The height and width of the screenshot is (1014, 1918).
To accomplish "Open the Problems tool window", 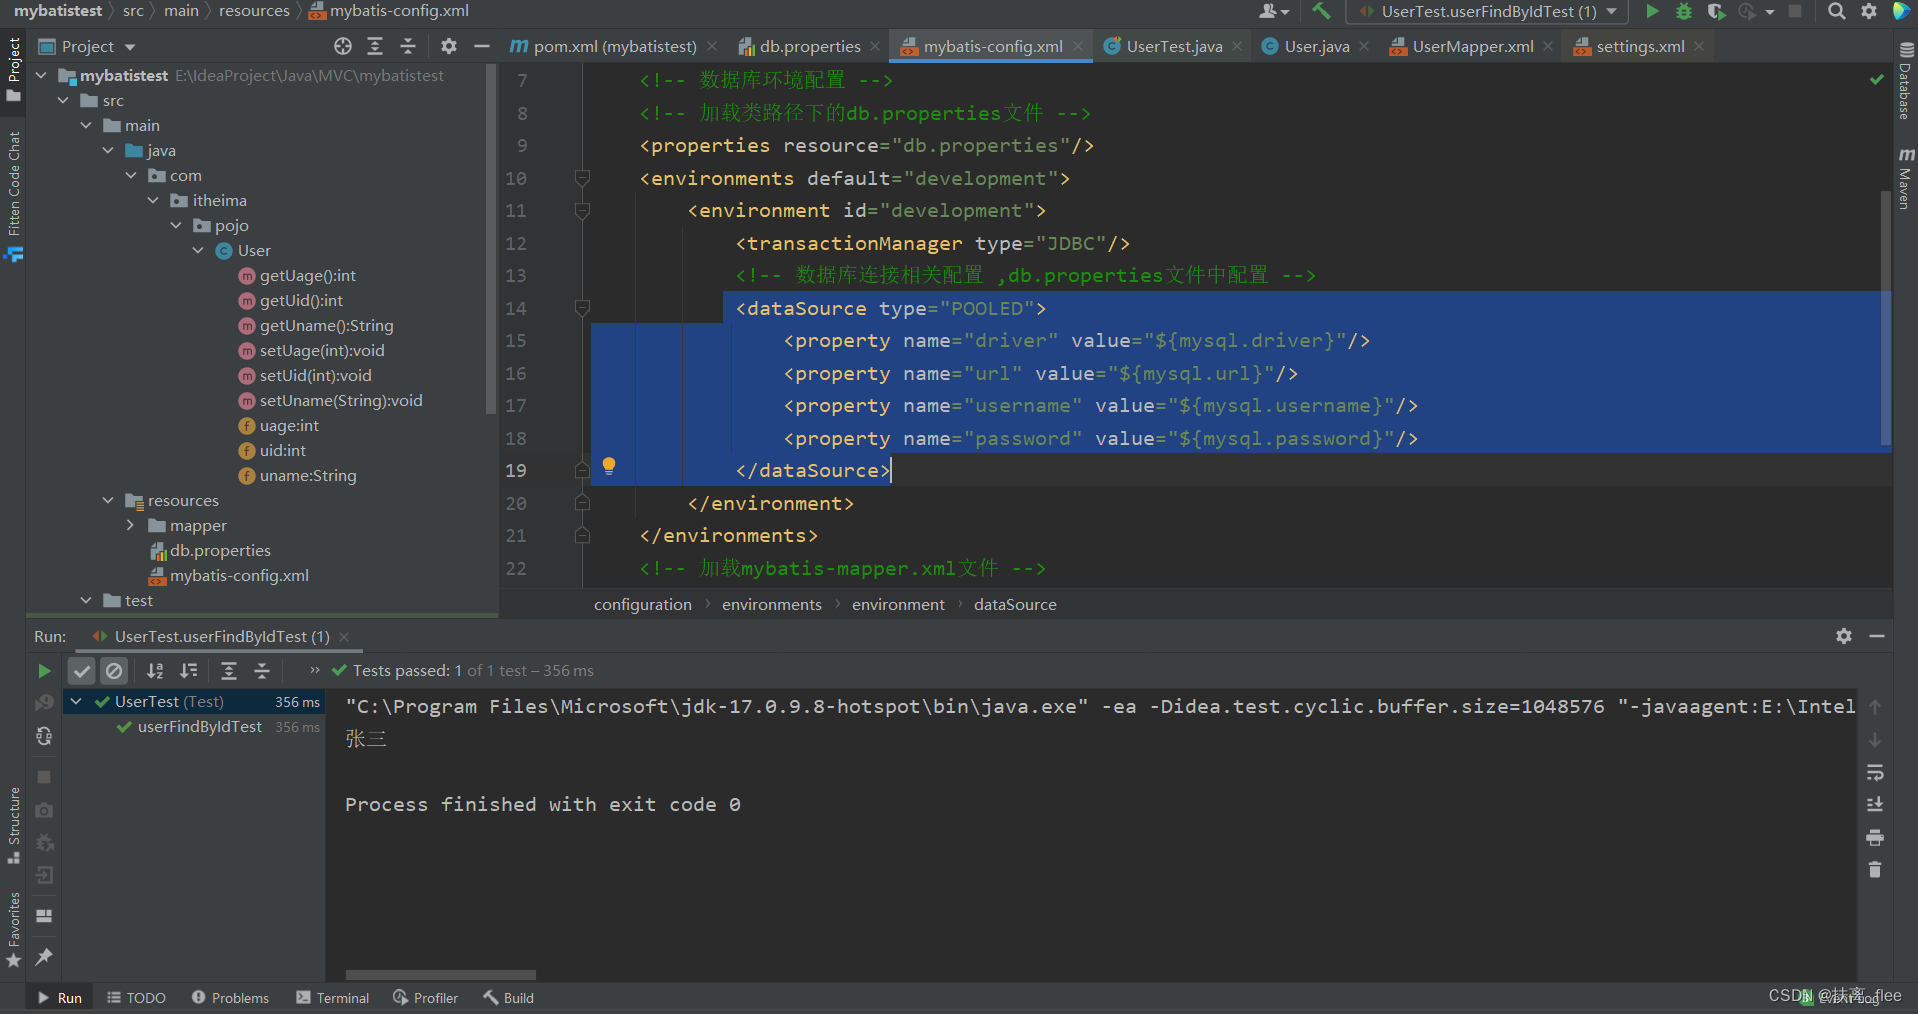I will 230,998.
